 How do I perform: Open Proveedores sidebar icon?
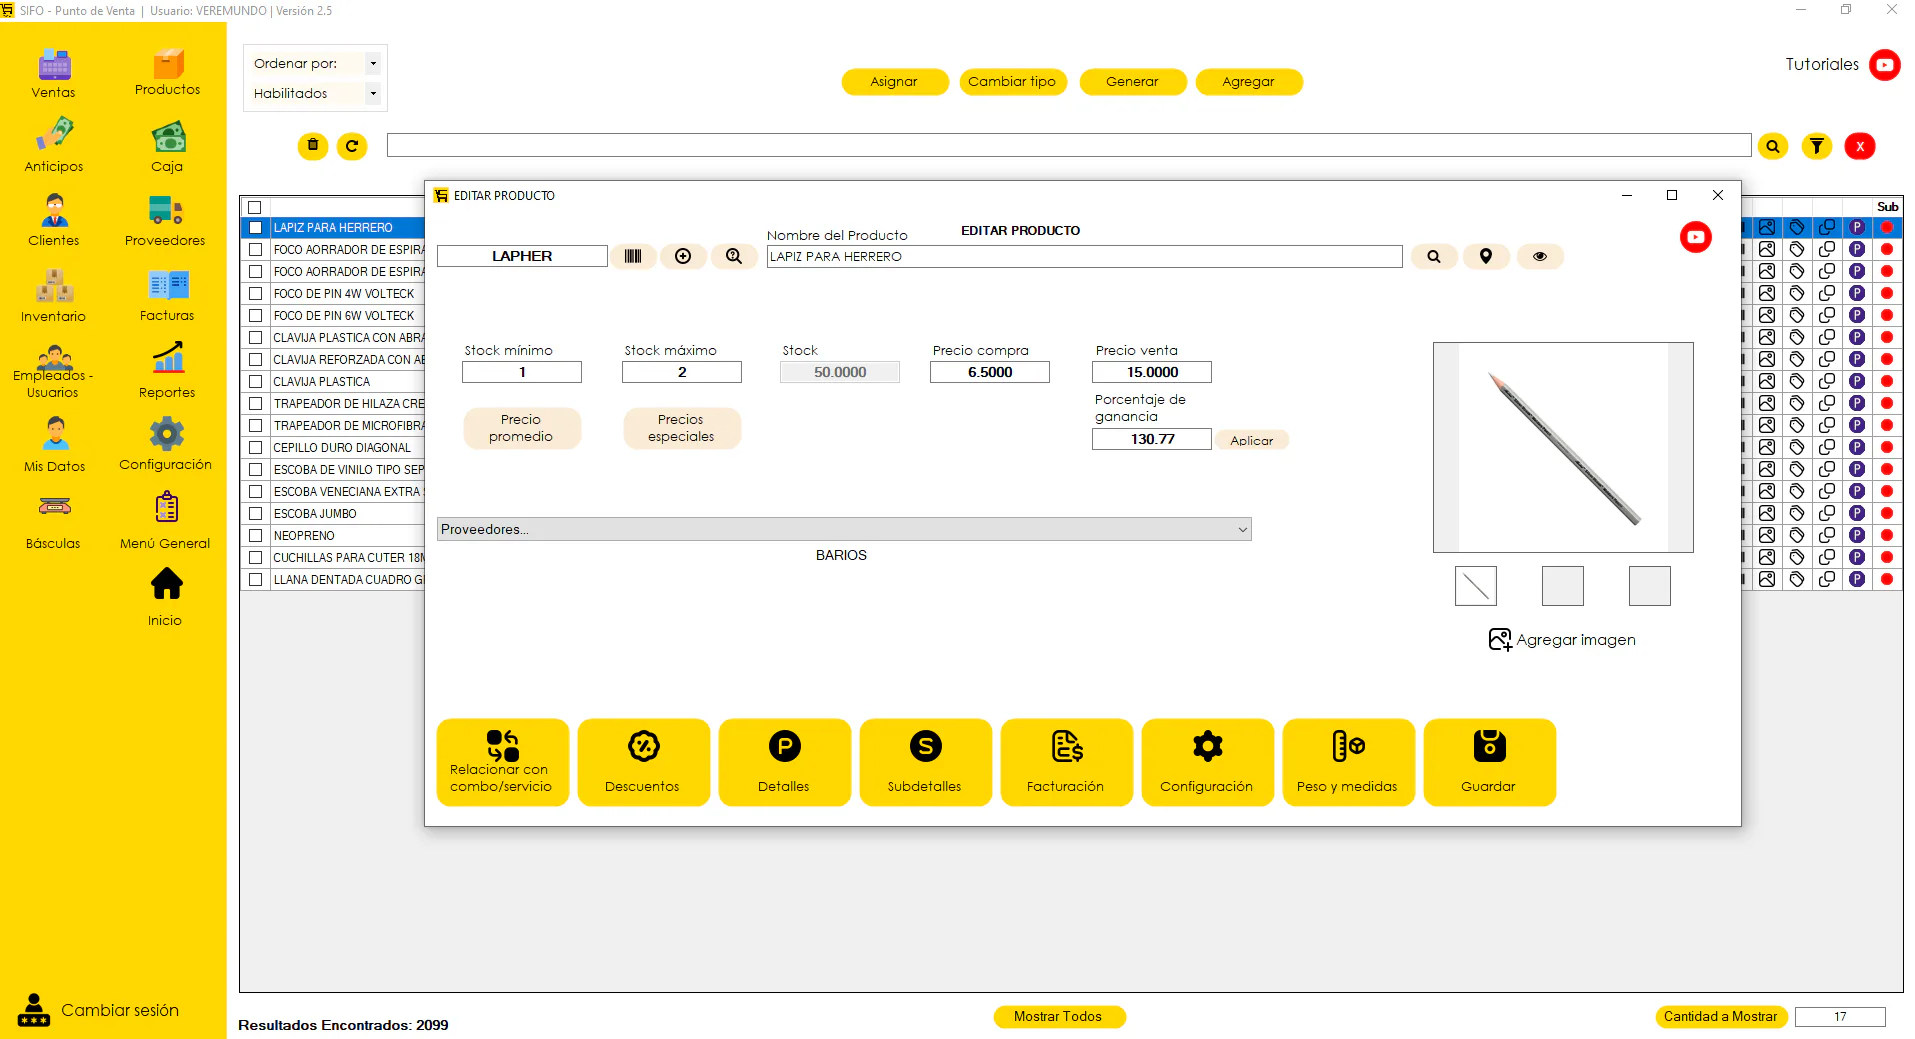tap(166, 210)
